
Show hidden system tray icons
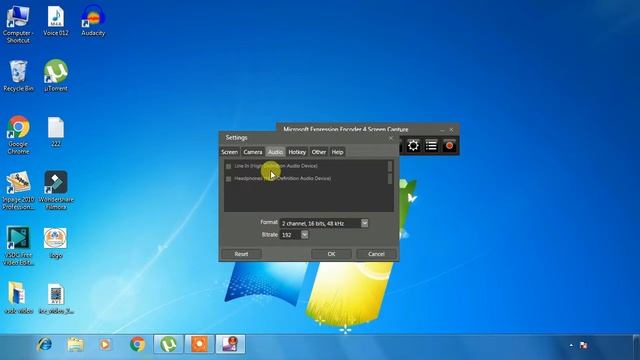[x=571, y=345]
